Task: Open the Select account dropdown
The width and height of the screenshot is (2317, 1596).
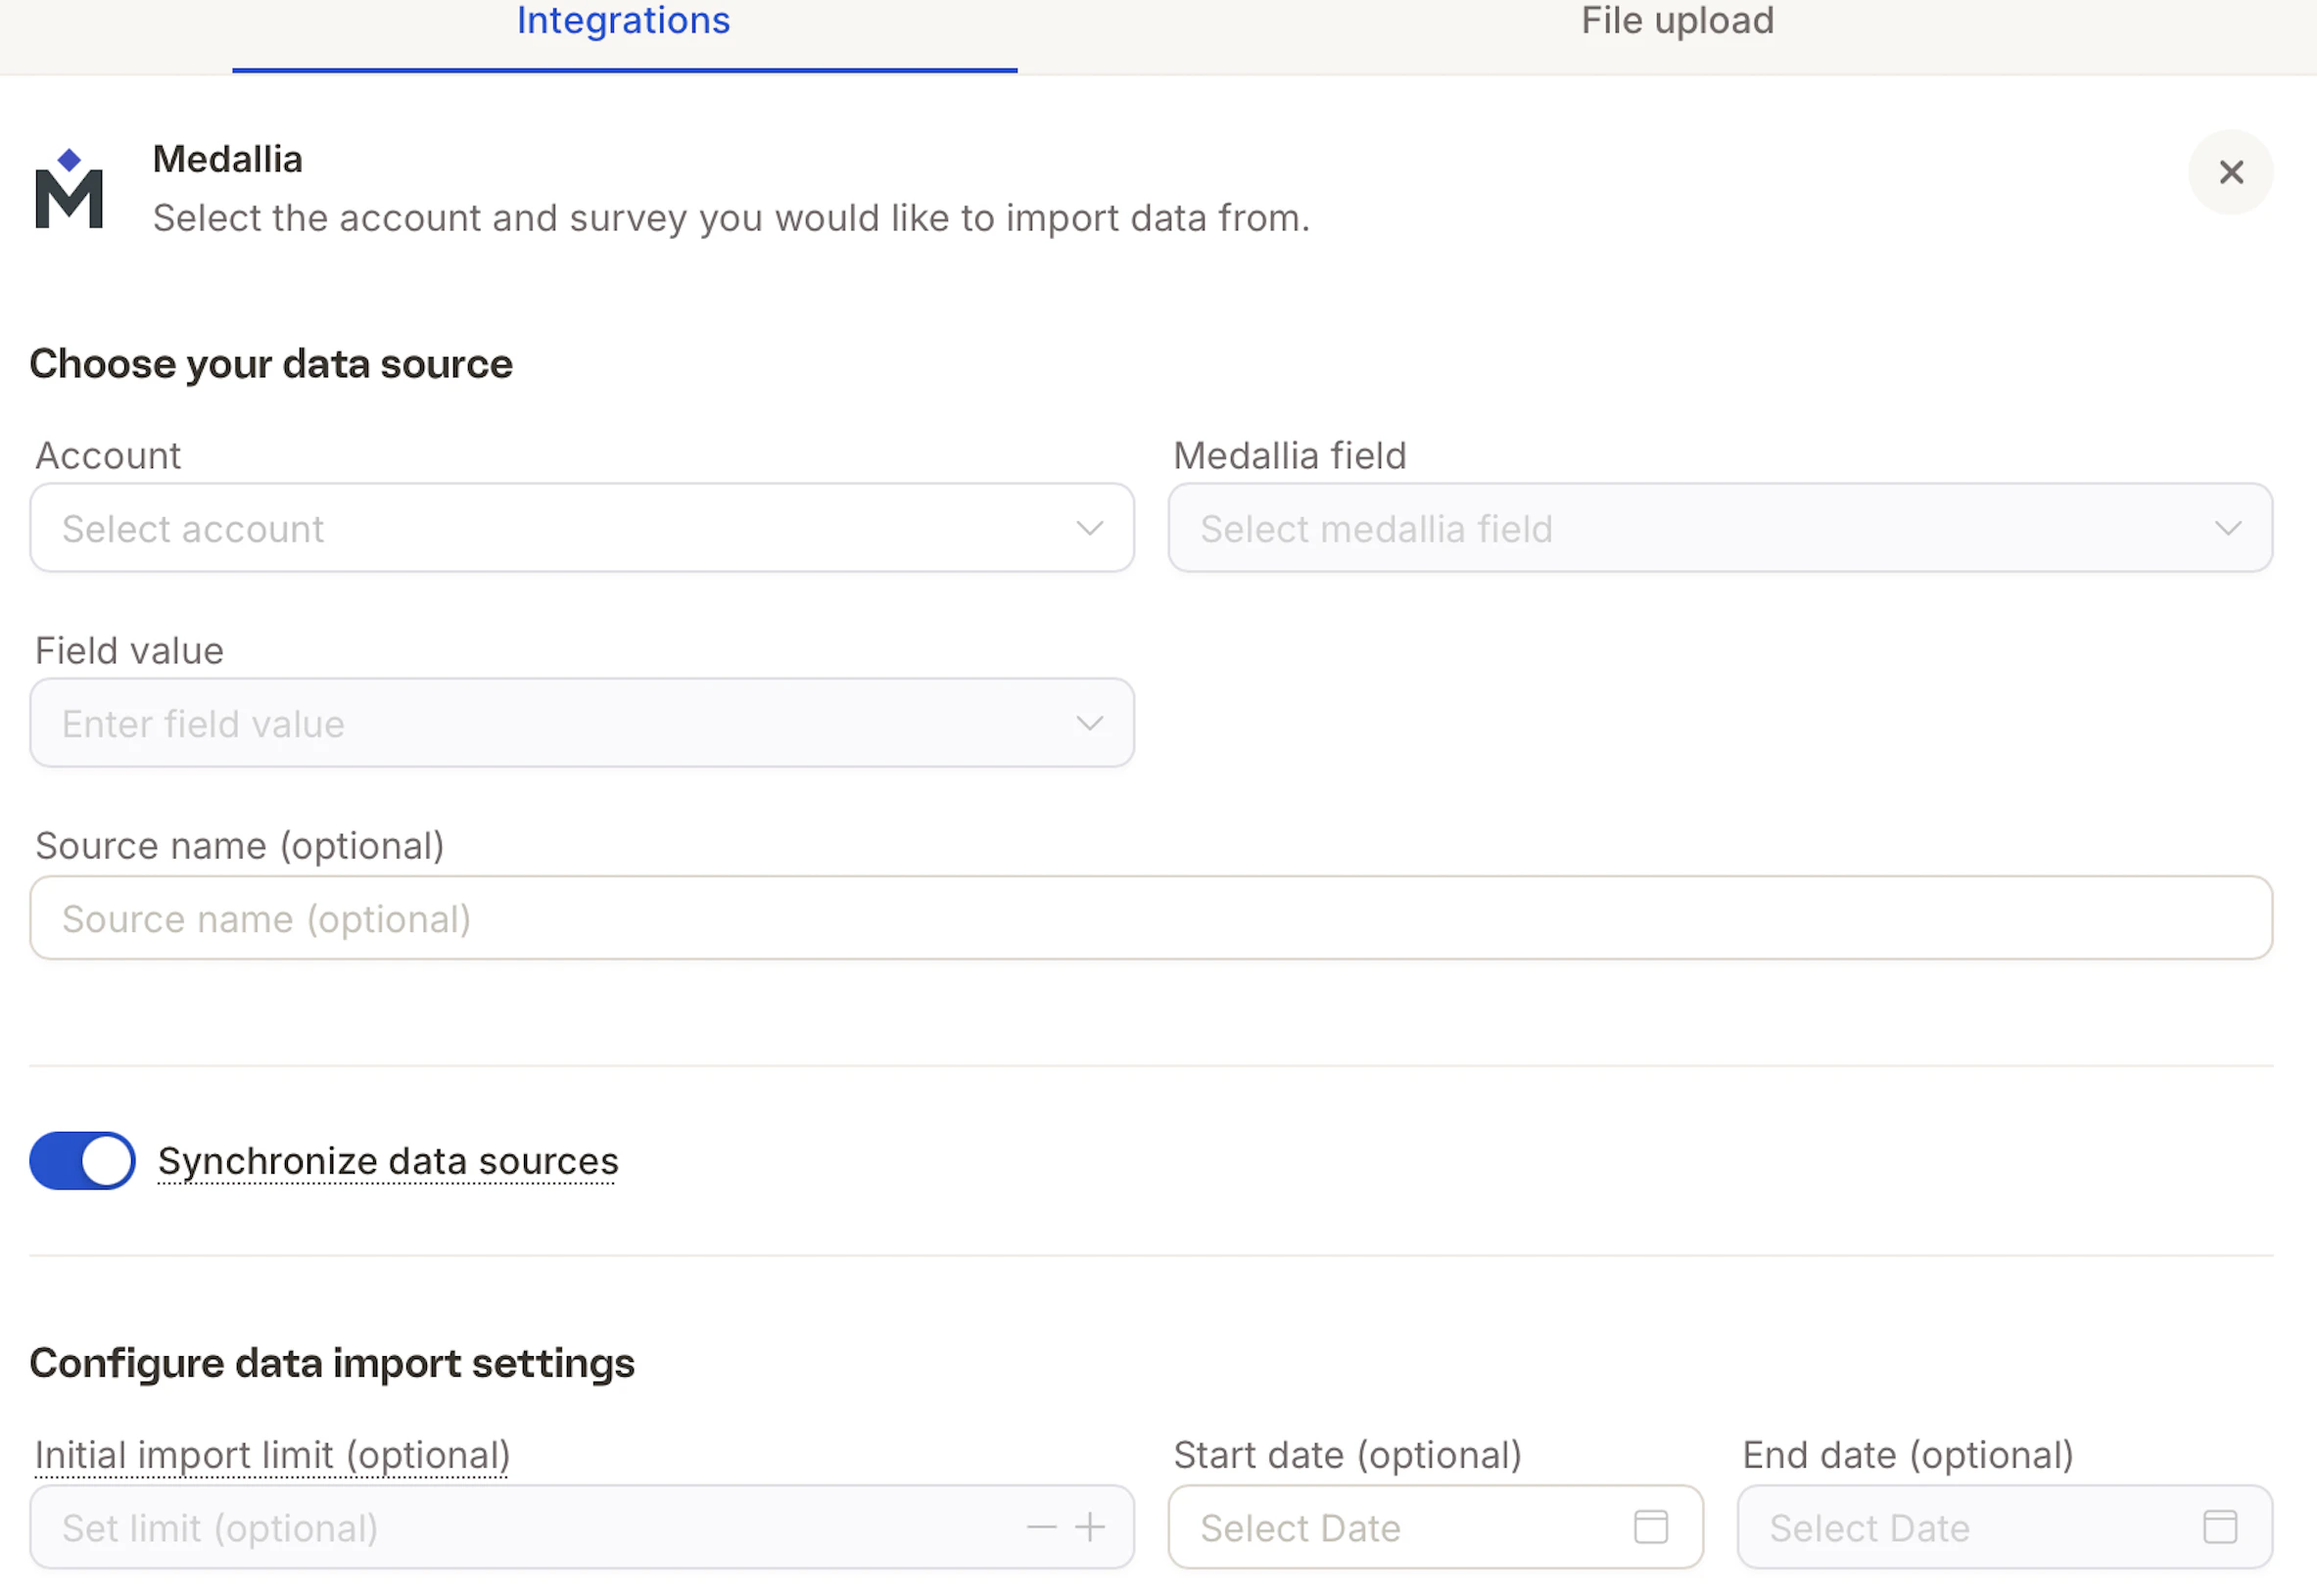Action: coord(582,528)
